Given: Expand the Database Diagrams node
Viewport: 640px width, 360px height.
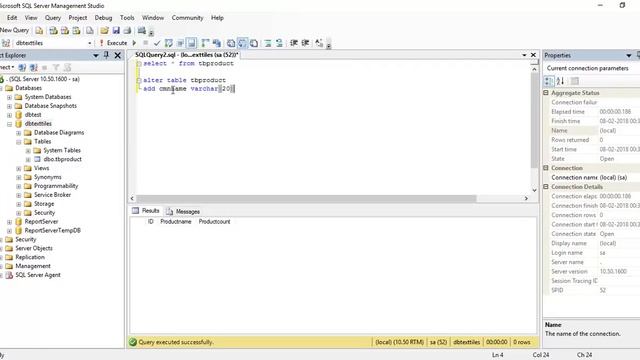Looking at the screenshot, I should coord(19,133).
